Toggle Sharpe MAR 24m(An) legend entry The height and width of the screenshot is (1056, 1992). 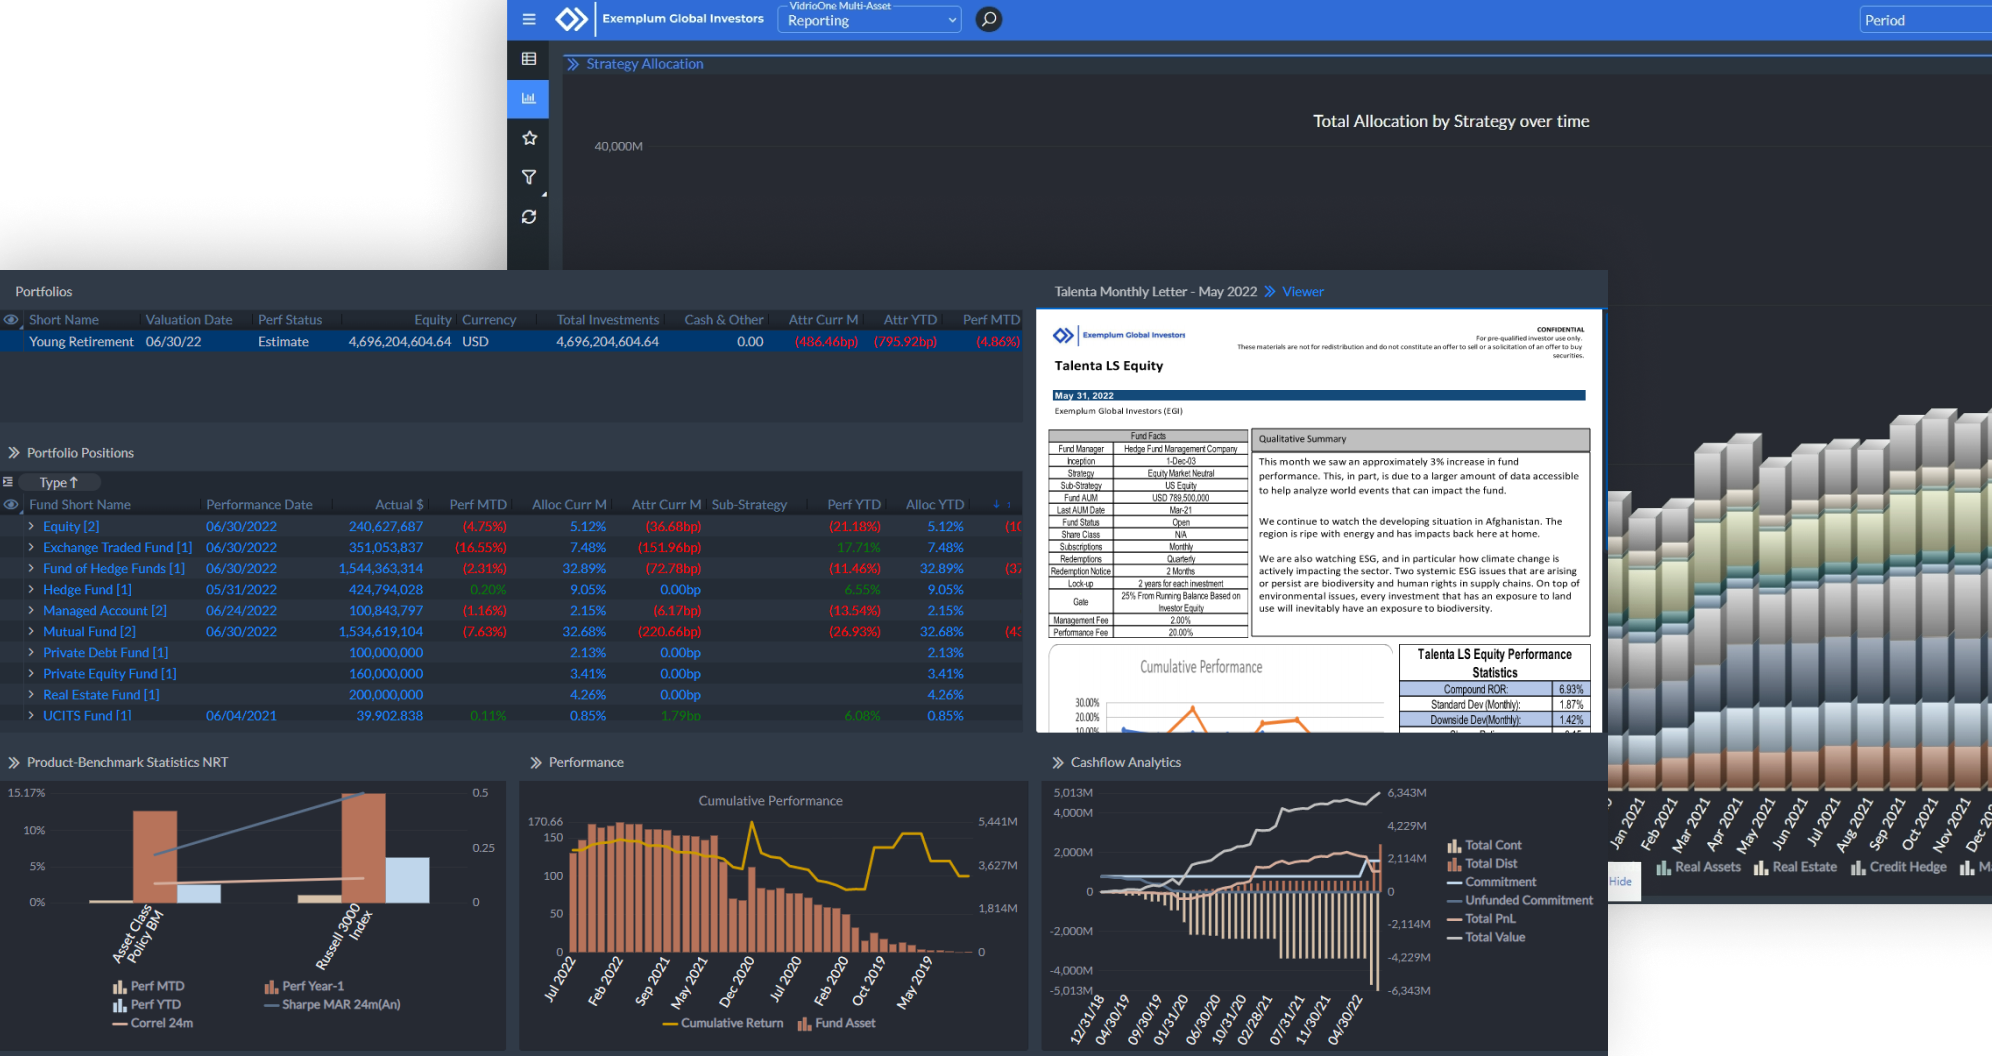333,1005
